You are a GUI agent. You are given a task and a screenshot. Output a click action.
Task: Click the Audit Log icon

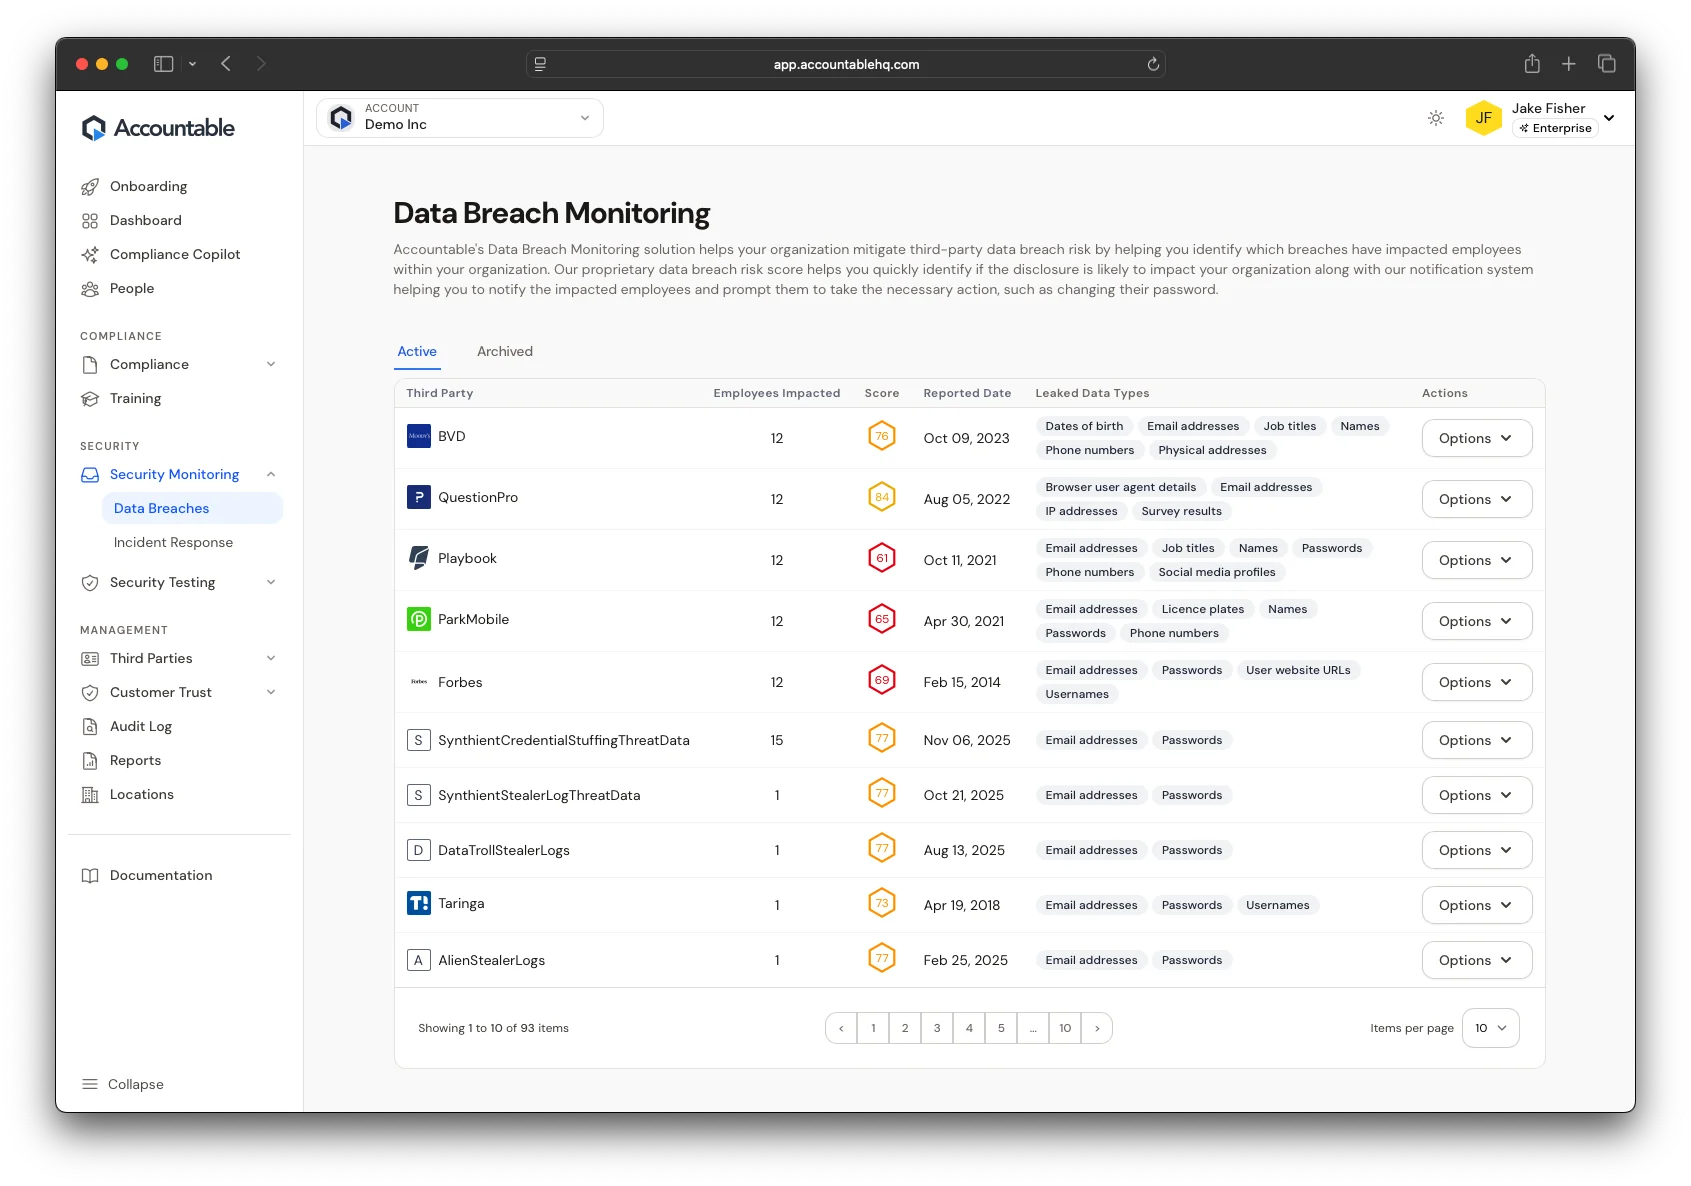click(90, 727)
